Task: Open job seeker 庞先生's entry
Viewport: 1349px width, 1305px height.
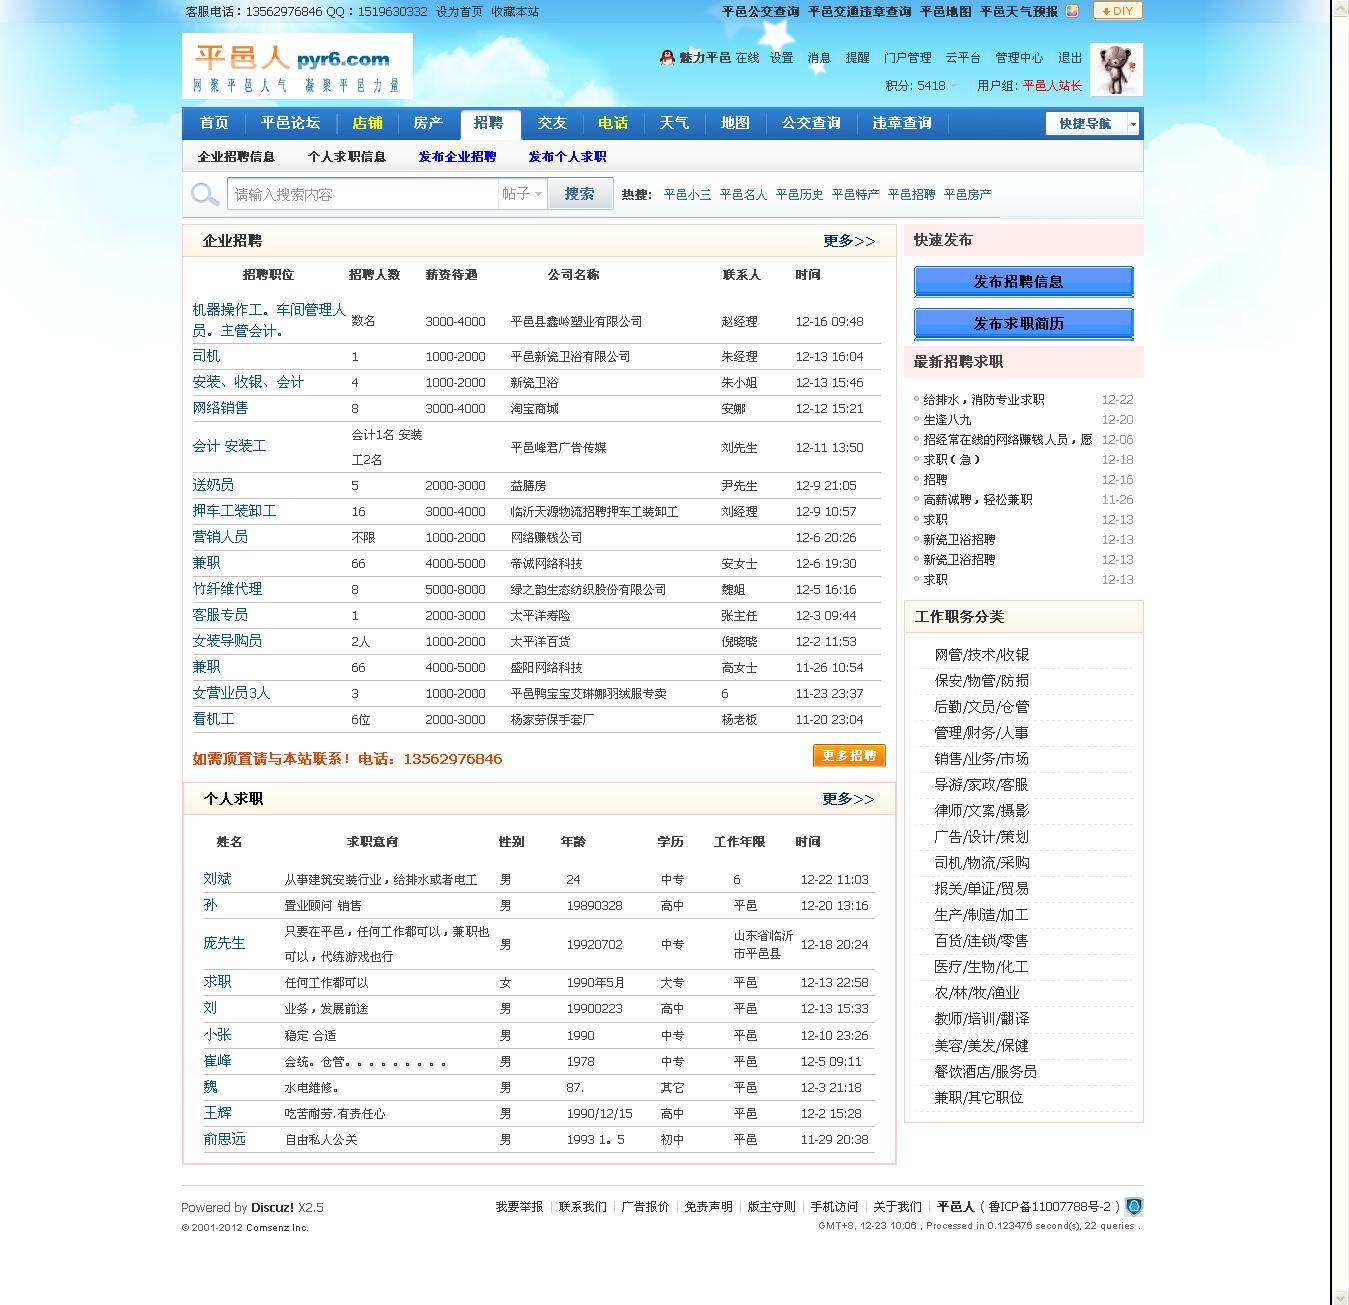Action: (x=224, y=943)
